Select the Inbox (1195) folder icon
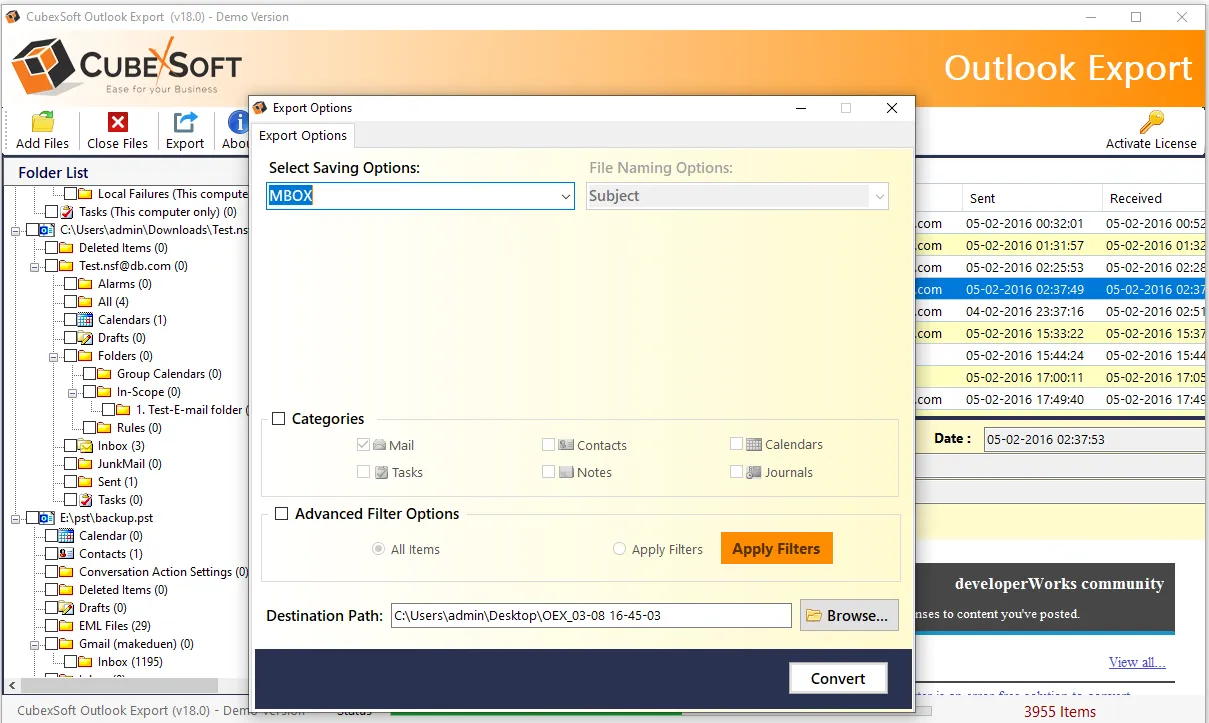The height and width of the screenshot is (723, 1209). click(85, 662)
